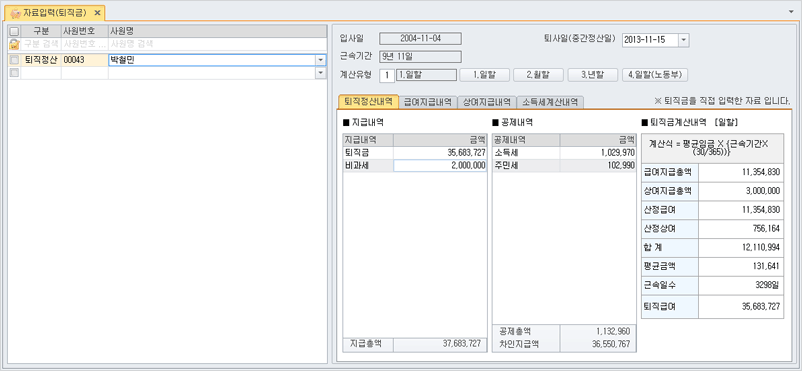The height and width of the screenshot is (371, 802).
Task: Click the 입사일 field 2004-11-04
Action: click(420, 39)
